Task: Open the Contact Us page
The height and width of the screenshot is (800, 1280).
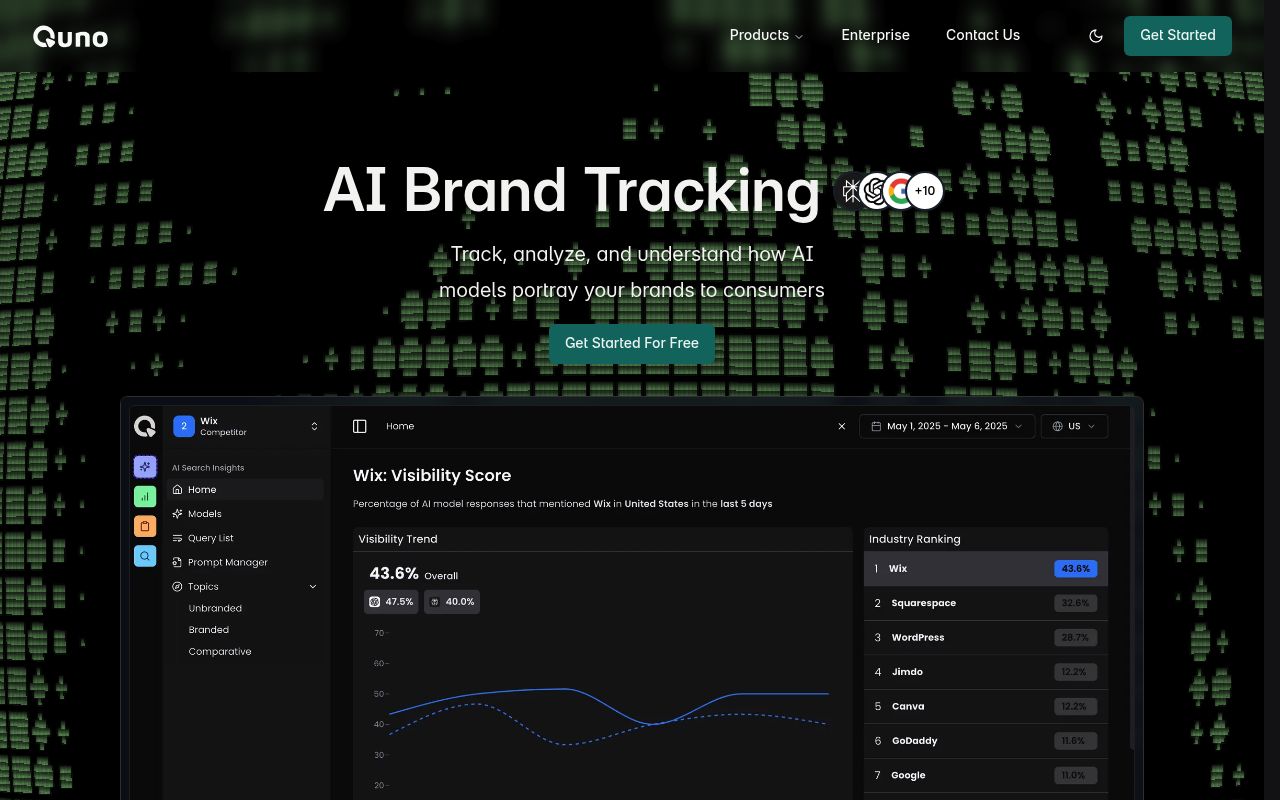Action: [983, 35]
